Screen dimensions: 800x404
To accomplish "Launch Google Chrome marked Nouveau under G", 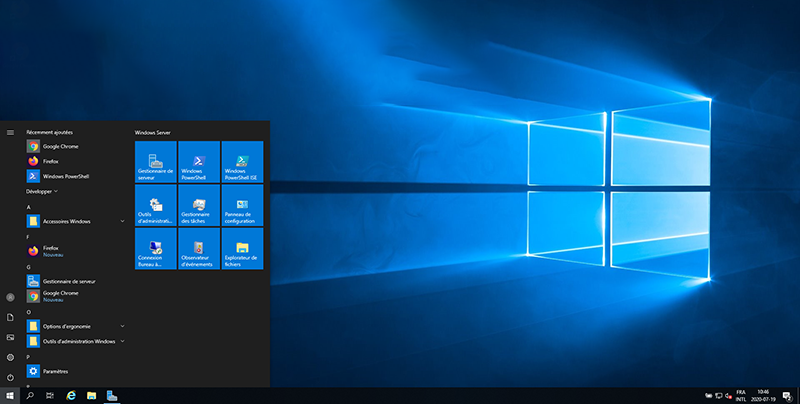I will click(x=76, y=296).
